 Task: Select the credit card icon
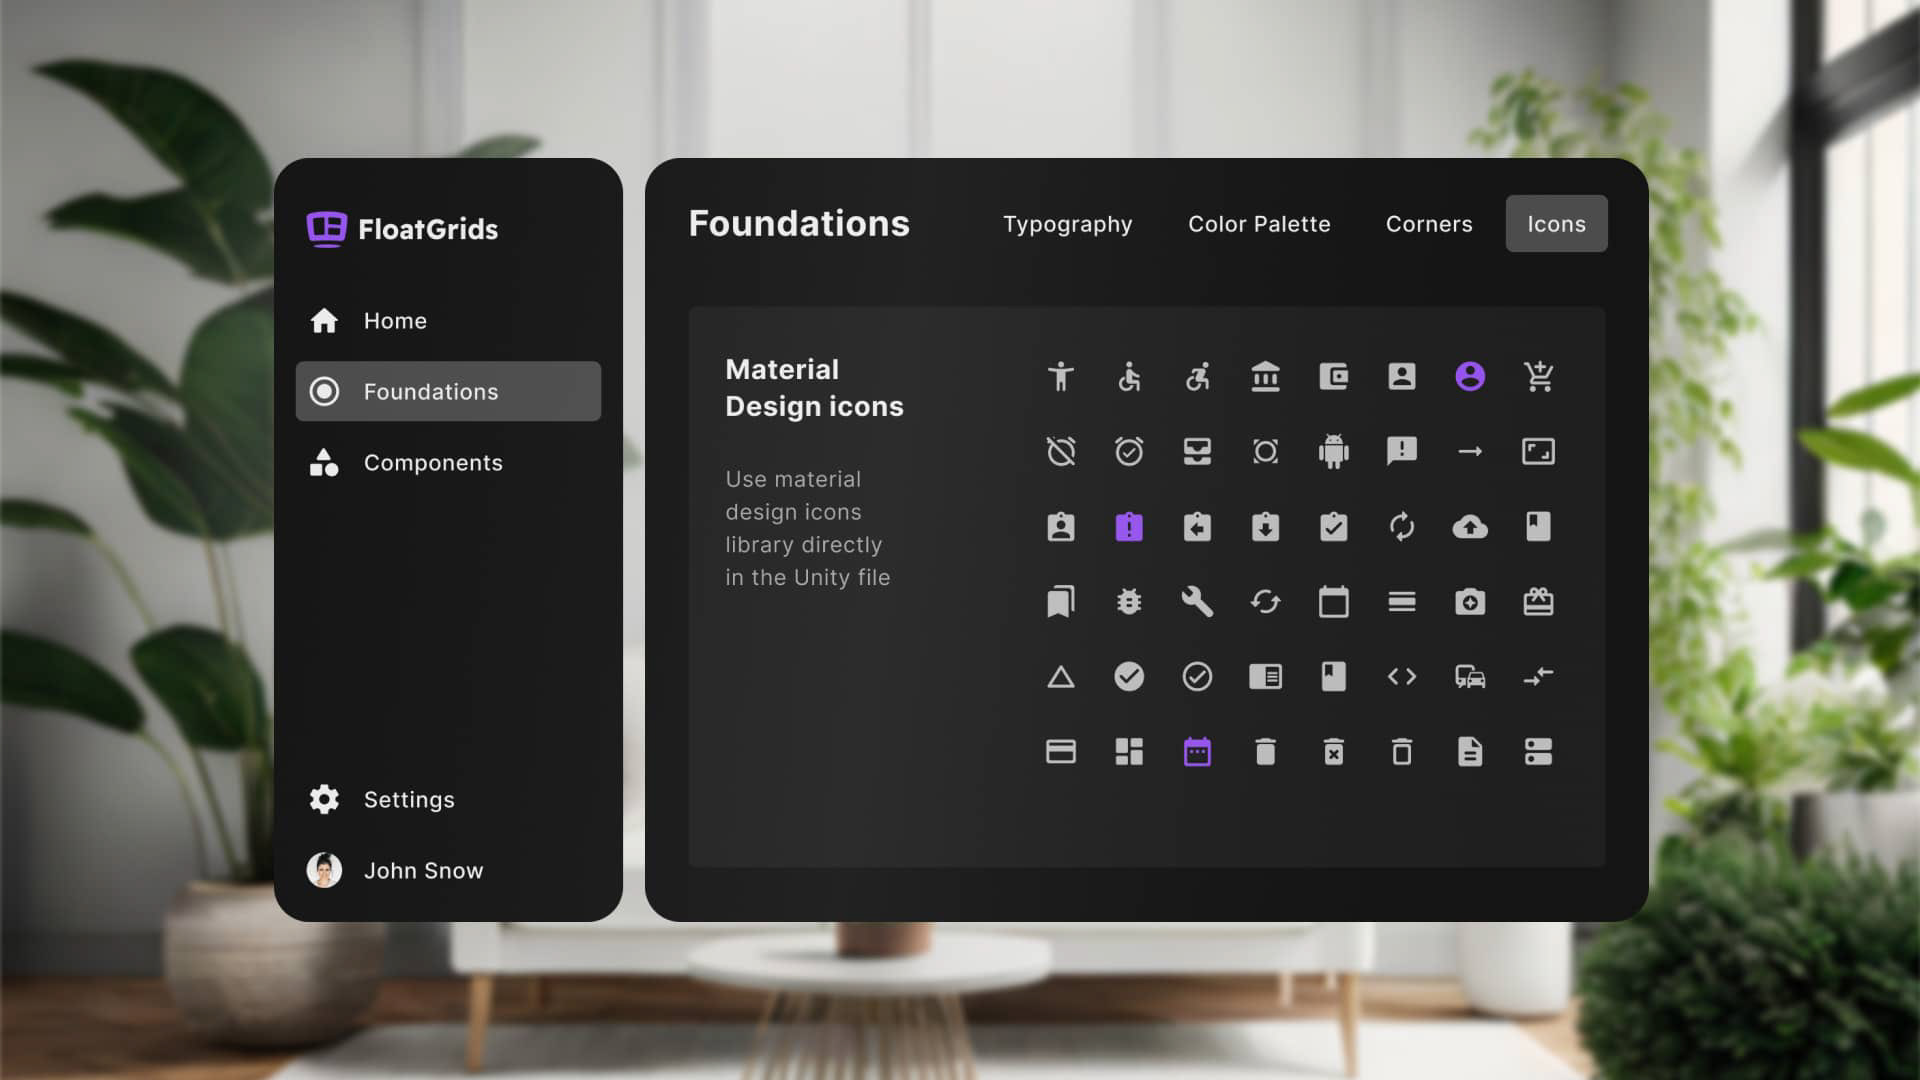pos(1061,752)
